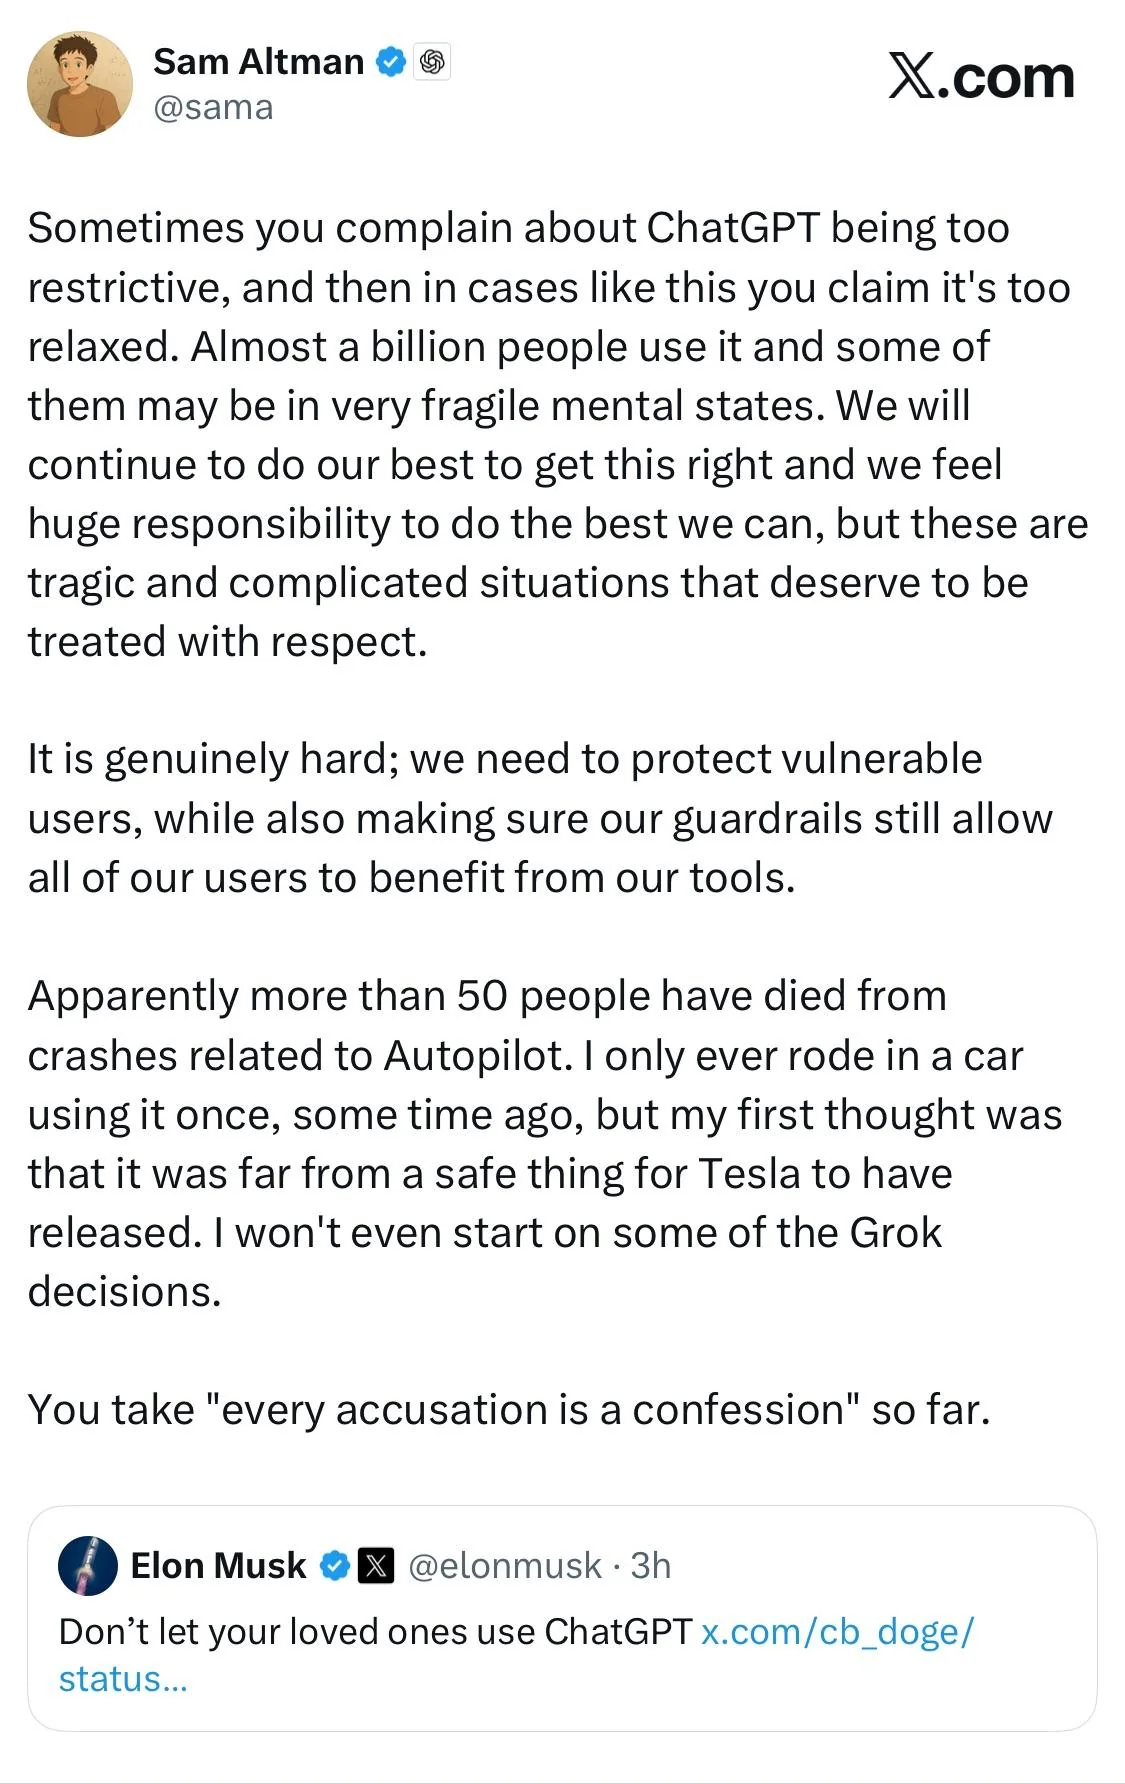Open the @sama handle link
The height and width of the screenshot is (1784, 1125).
pos(213,107)
